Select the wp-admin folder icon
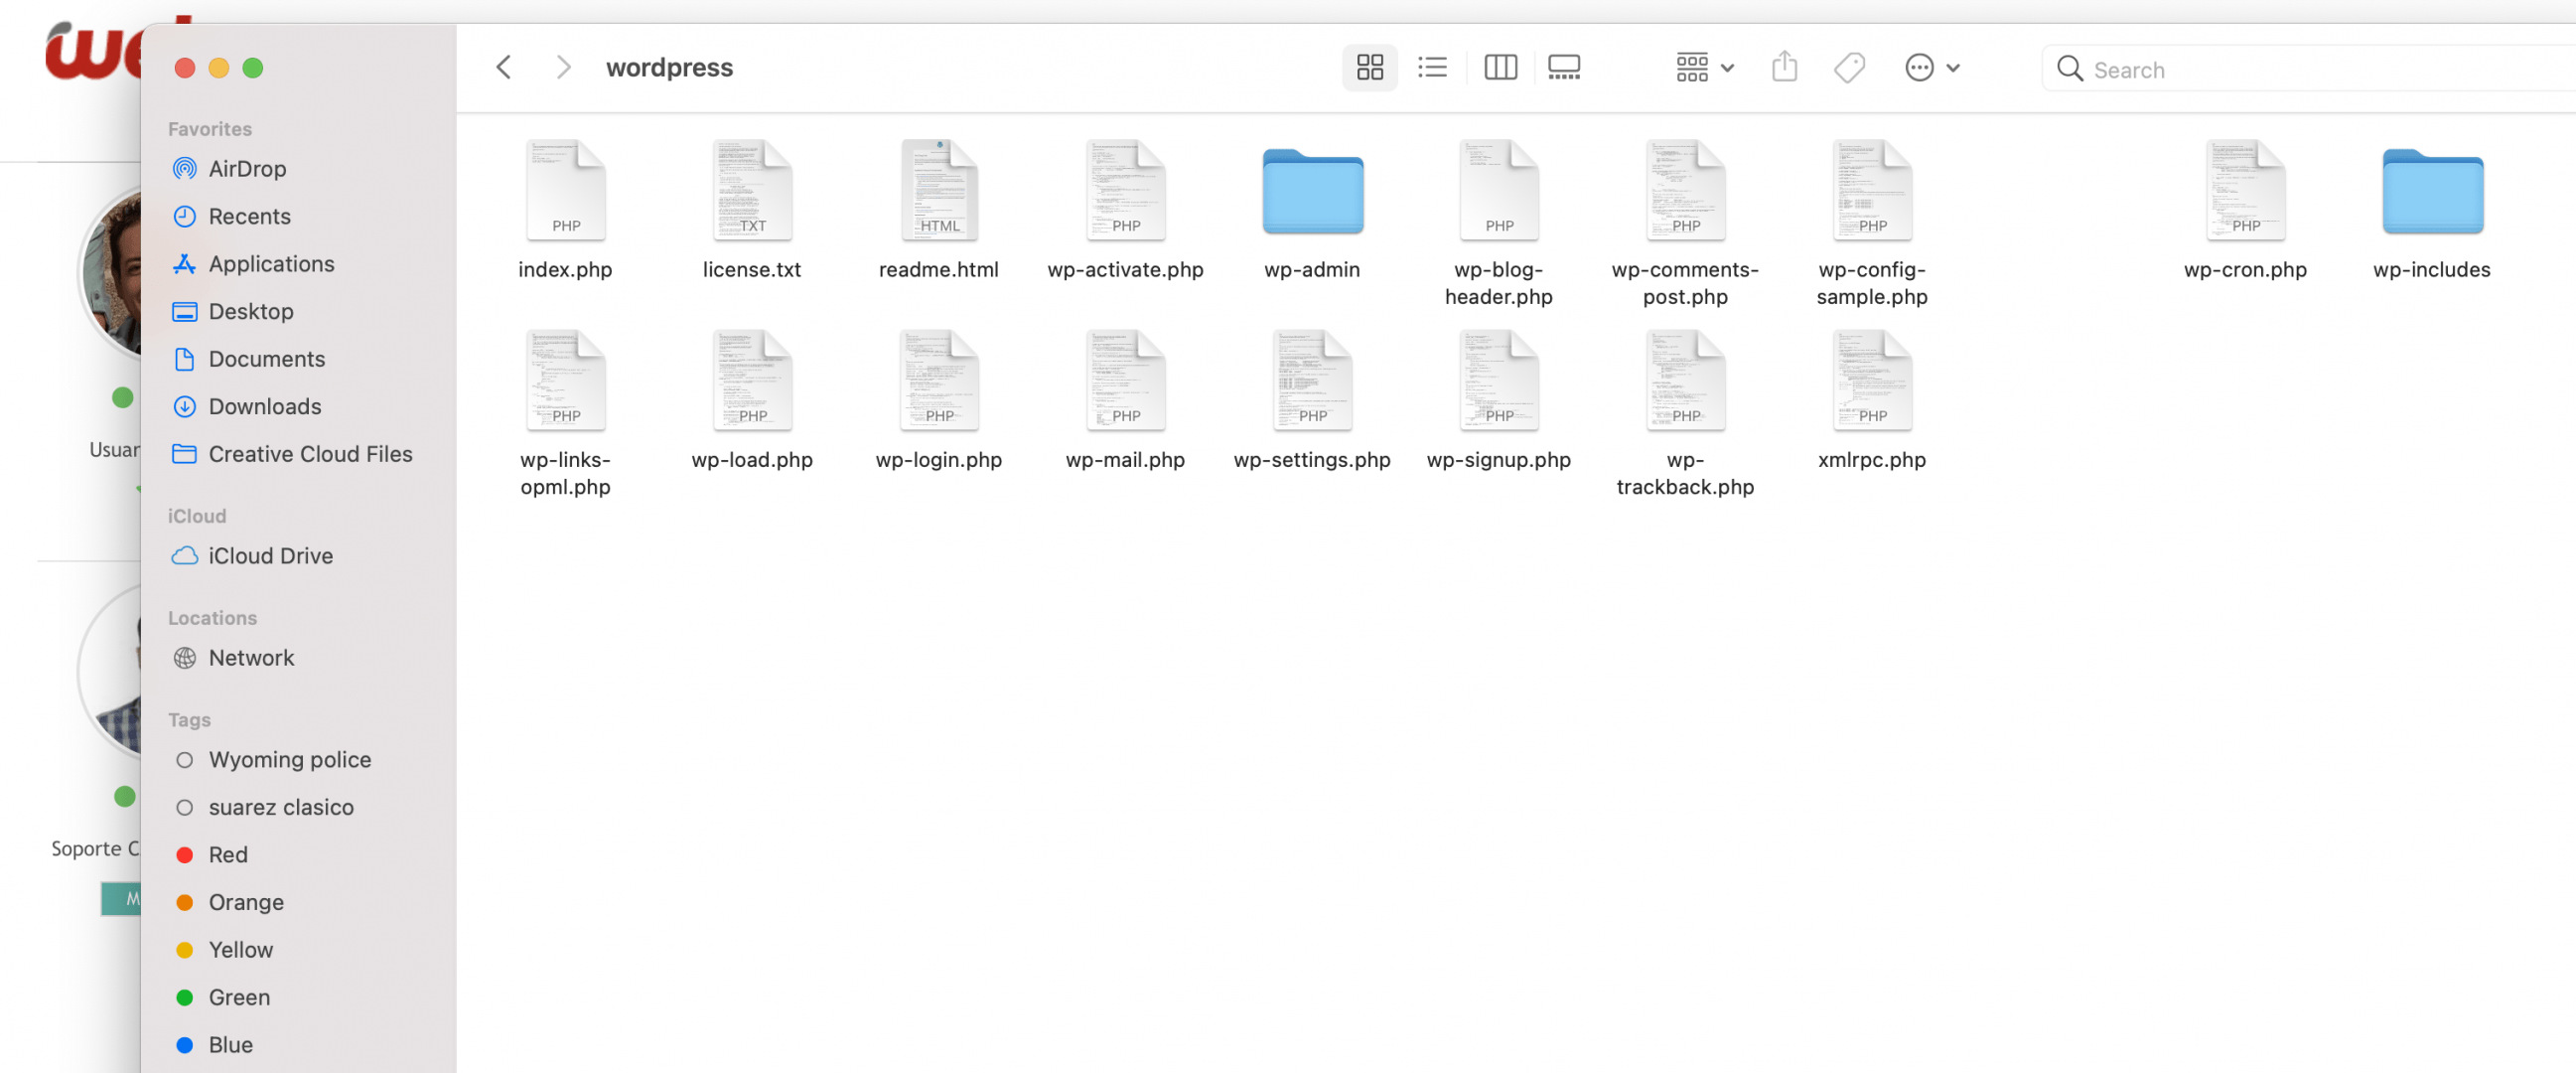2576x1073 pixels. coord(1312,191)
